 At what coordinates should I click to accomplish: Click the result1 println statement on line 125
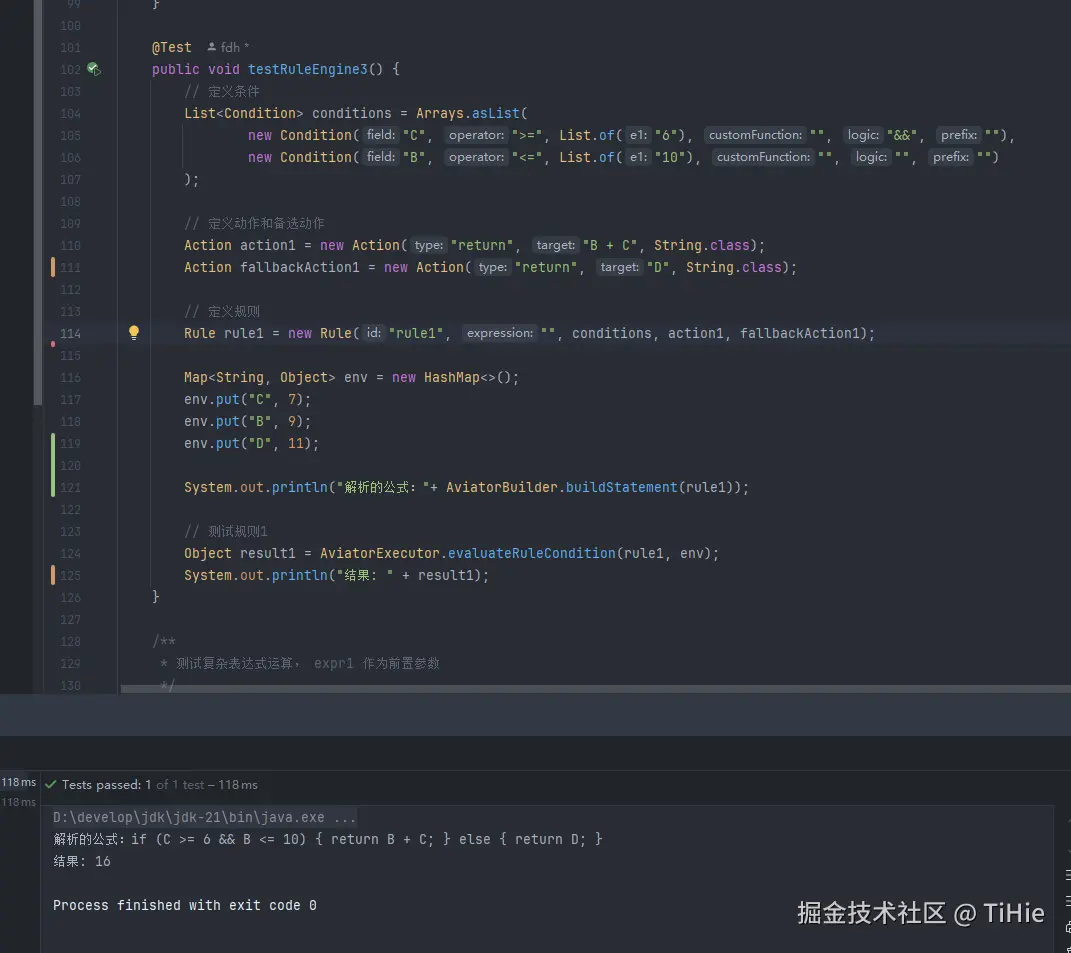coord(336,575)
